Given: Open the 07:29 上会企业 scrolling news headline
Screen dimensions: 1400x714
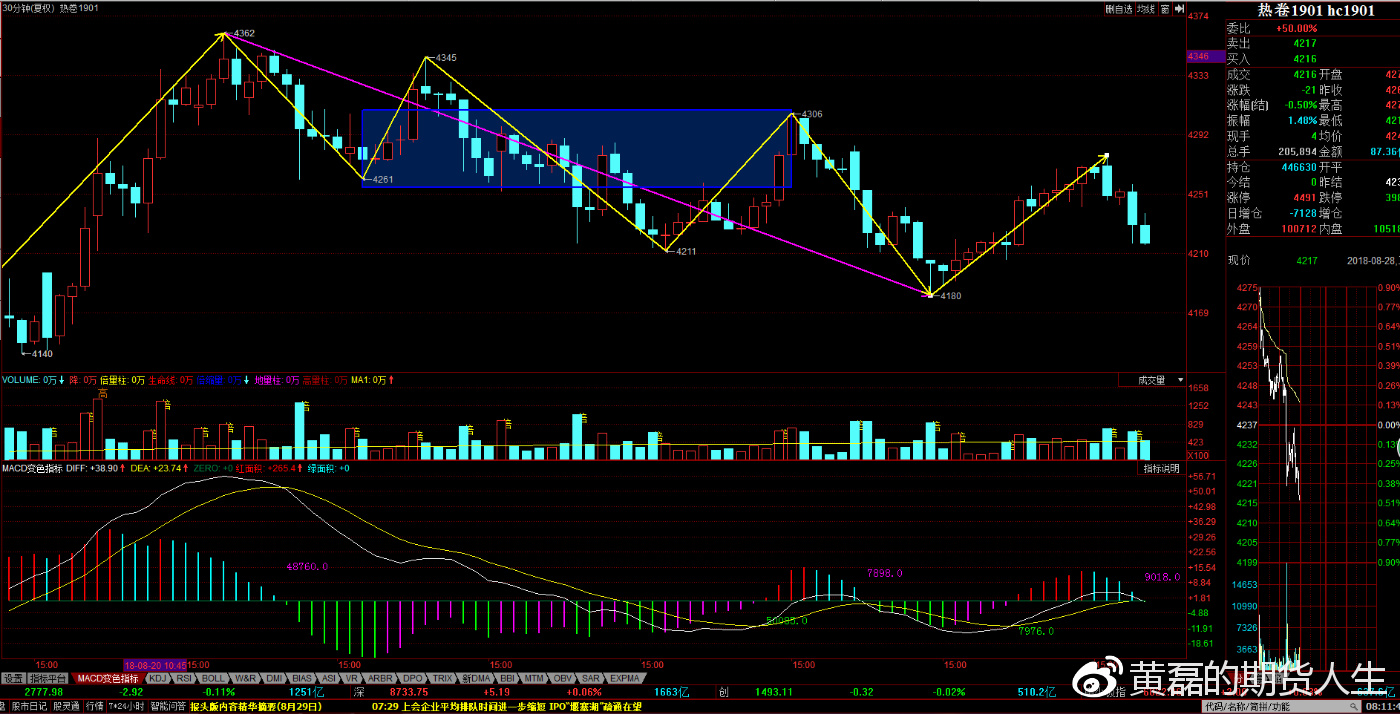Looking at the screenshot, I should click(505, 706).
